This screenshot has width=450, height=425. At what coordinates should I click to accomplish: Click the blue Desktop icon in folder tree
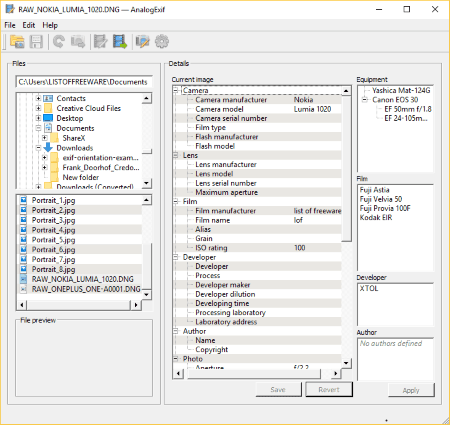point(48,118)
